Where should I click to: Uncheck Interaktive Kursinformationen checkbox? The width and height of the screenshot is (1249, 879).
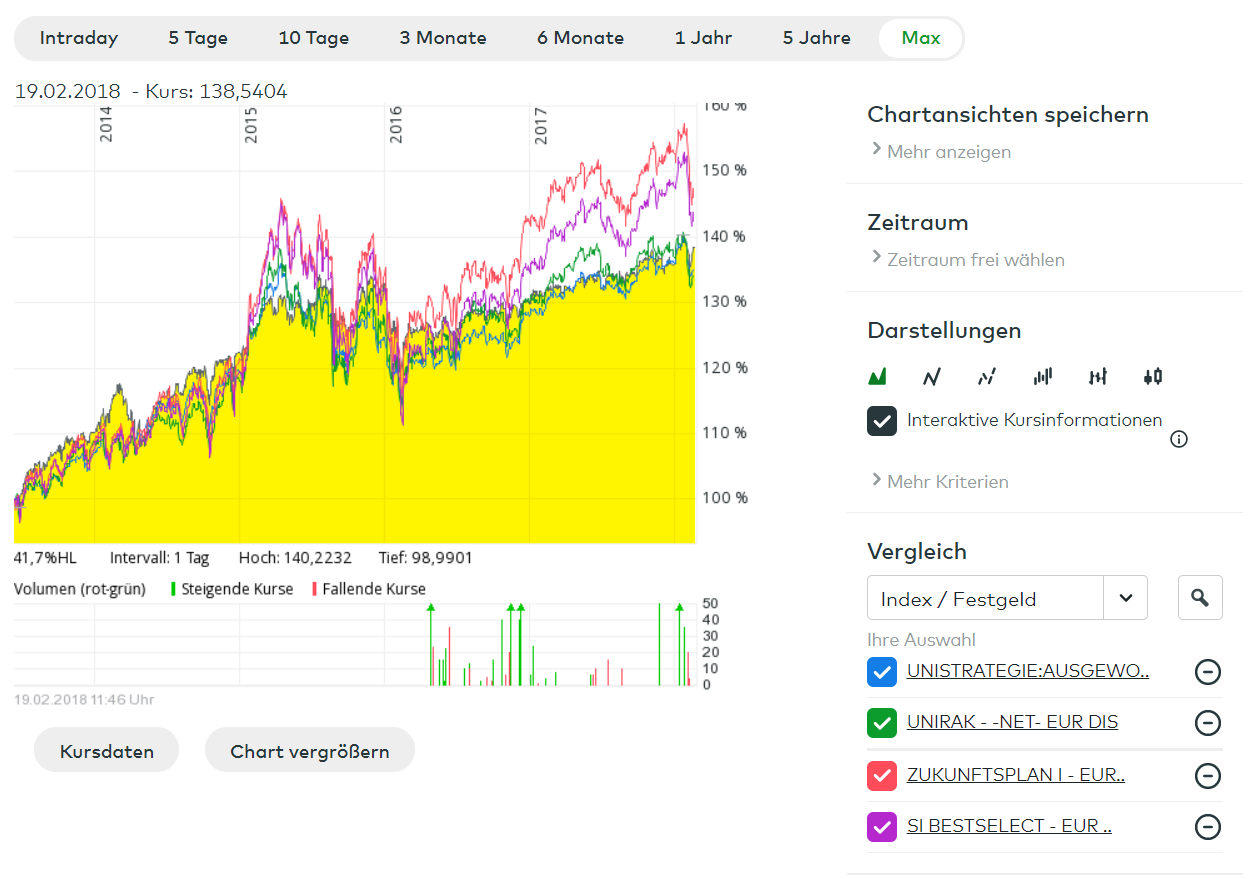tap(882, 421)
